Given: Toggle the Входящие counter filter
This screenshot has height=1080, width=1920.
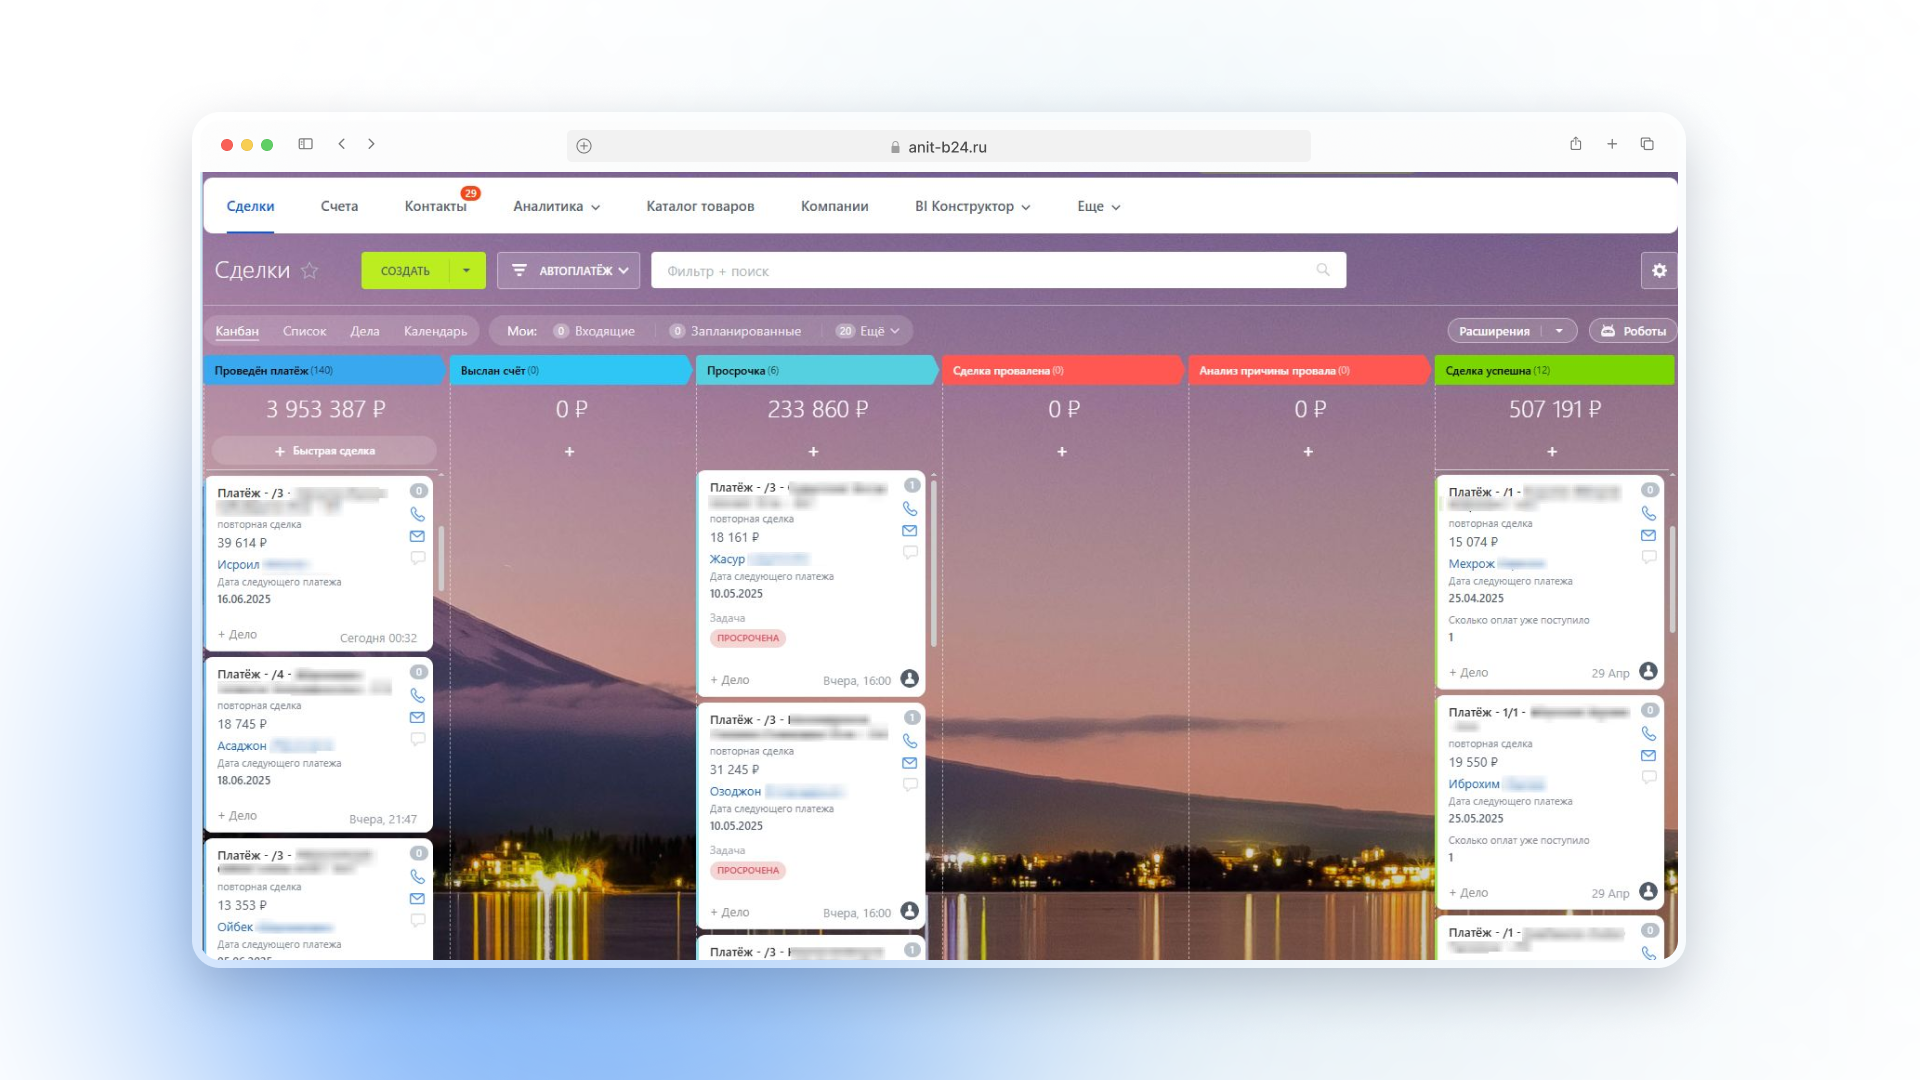Looking at the screenshot, I should pyautogui.click(x=594, y=331).
